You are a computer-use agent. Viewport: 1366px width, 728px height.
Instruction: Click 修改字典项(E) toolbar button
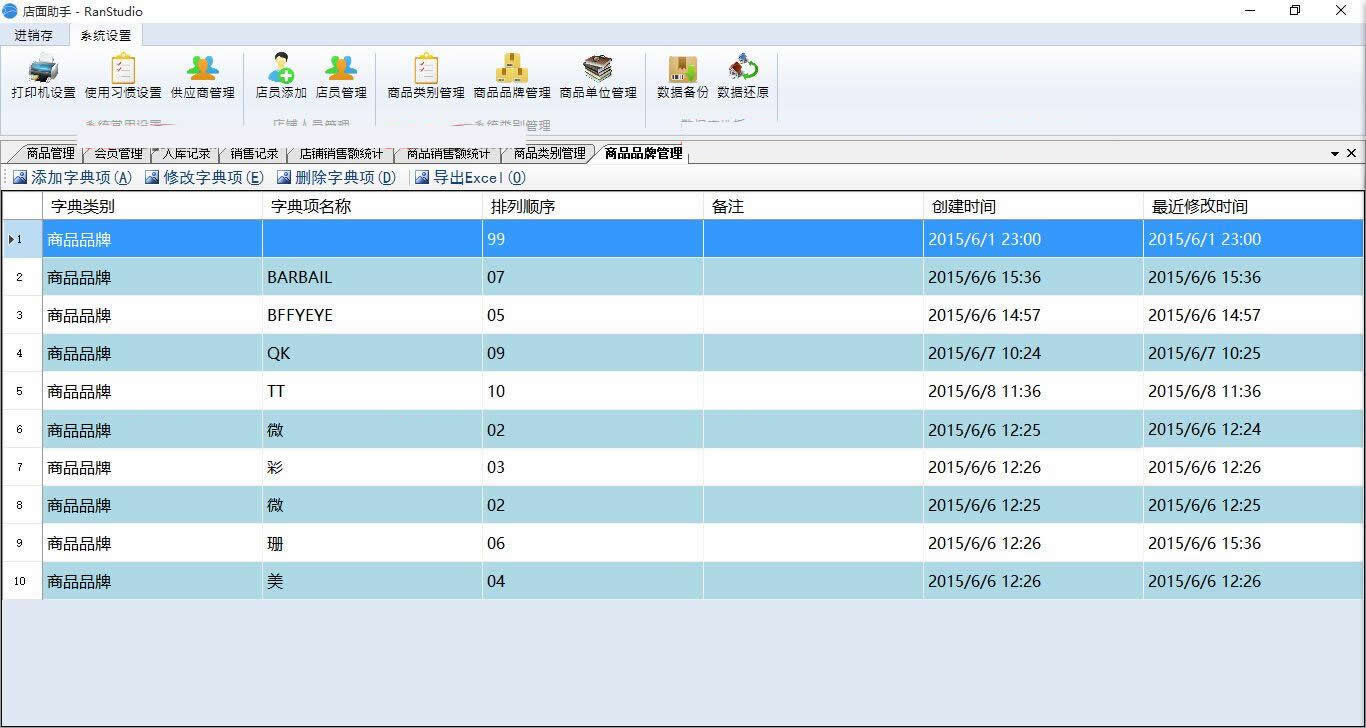tap(204, 178)
